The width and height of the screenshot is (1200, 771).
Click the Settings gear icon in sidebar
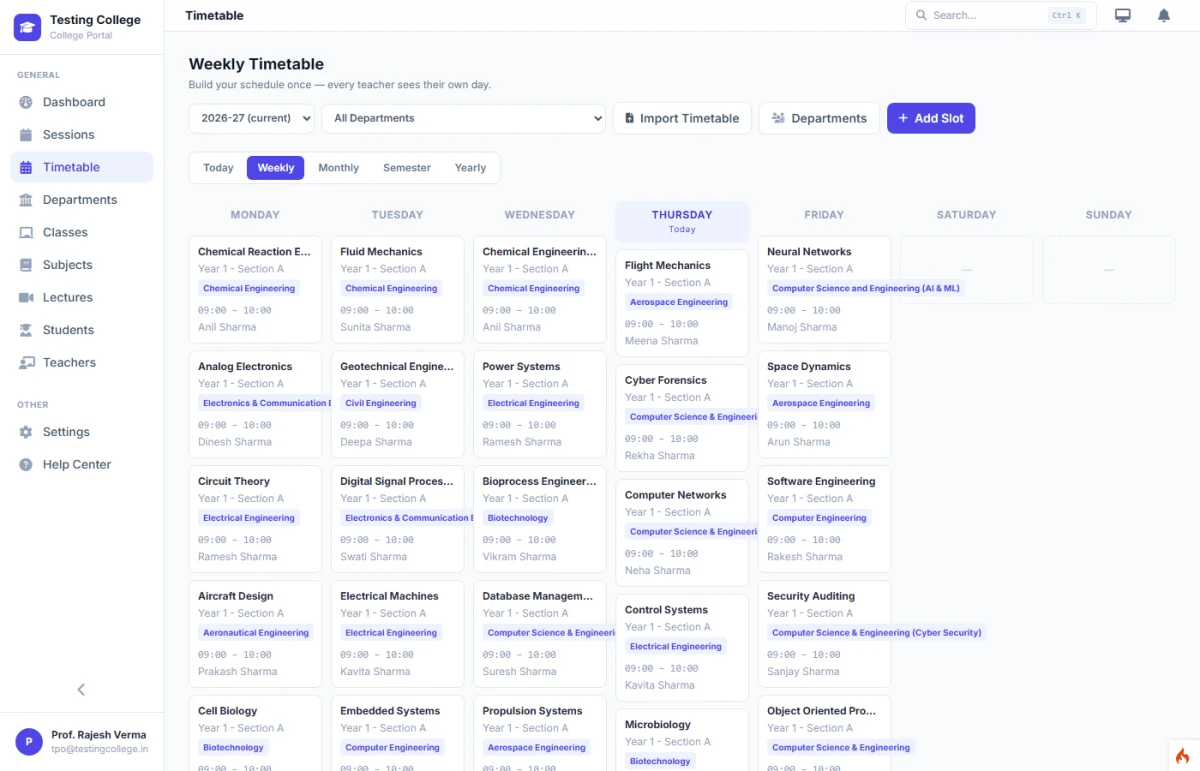(x=26, y=432)
